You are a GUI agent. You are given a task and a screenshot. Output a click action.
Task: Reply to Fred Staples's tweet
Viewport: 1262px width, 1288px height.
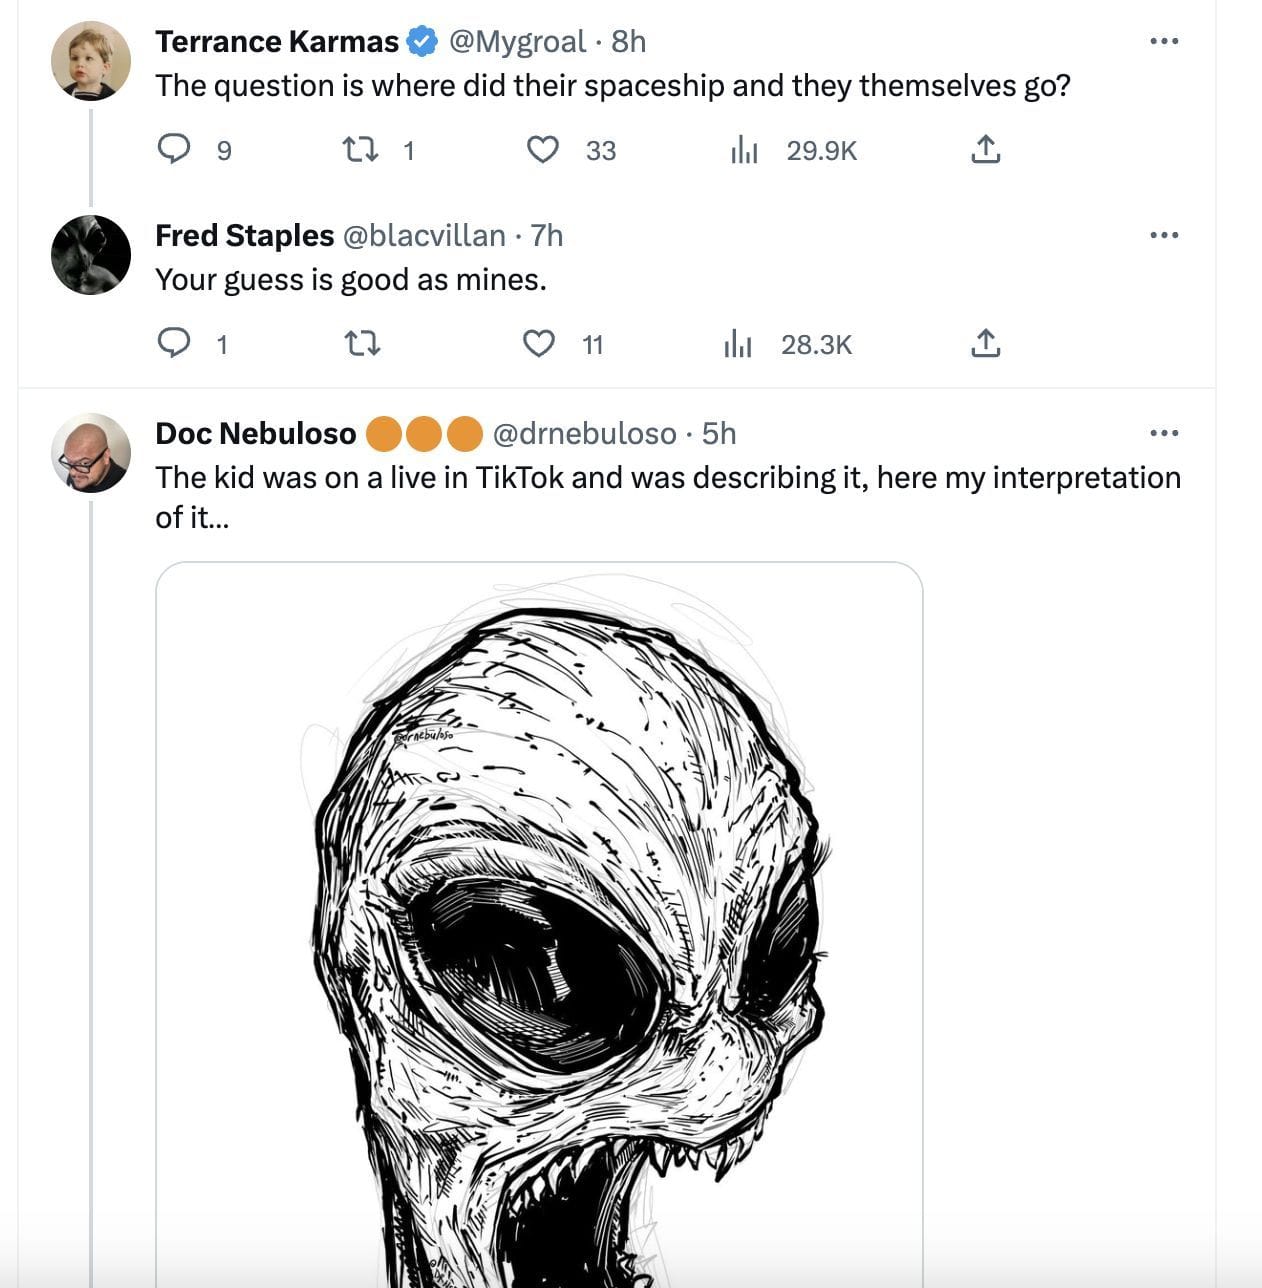click(x=175, y=344)
